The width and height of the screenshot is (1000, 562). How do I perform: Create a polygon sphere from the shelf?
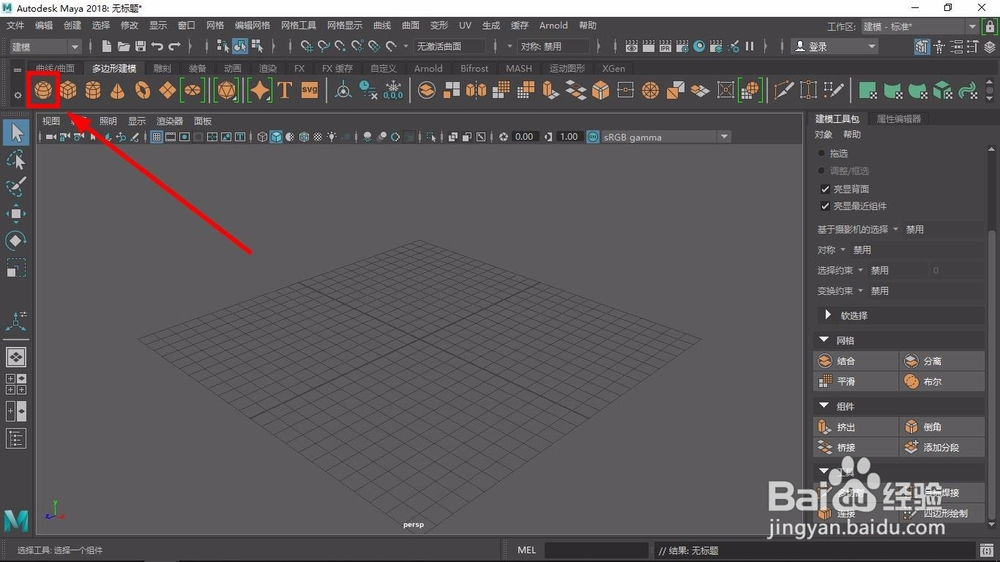point(43,90)
